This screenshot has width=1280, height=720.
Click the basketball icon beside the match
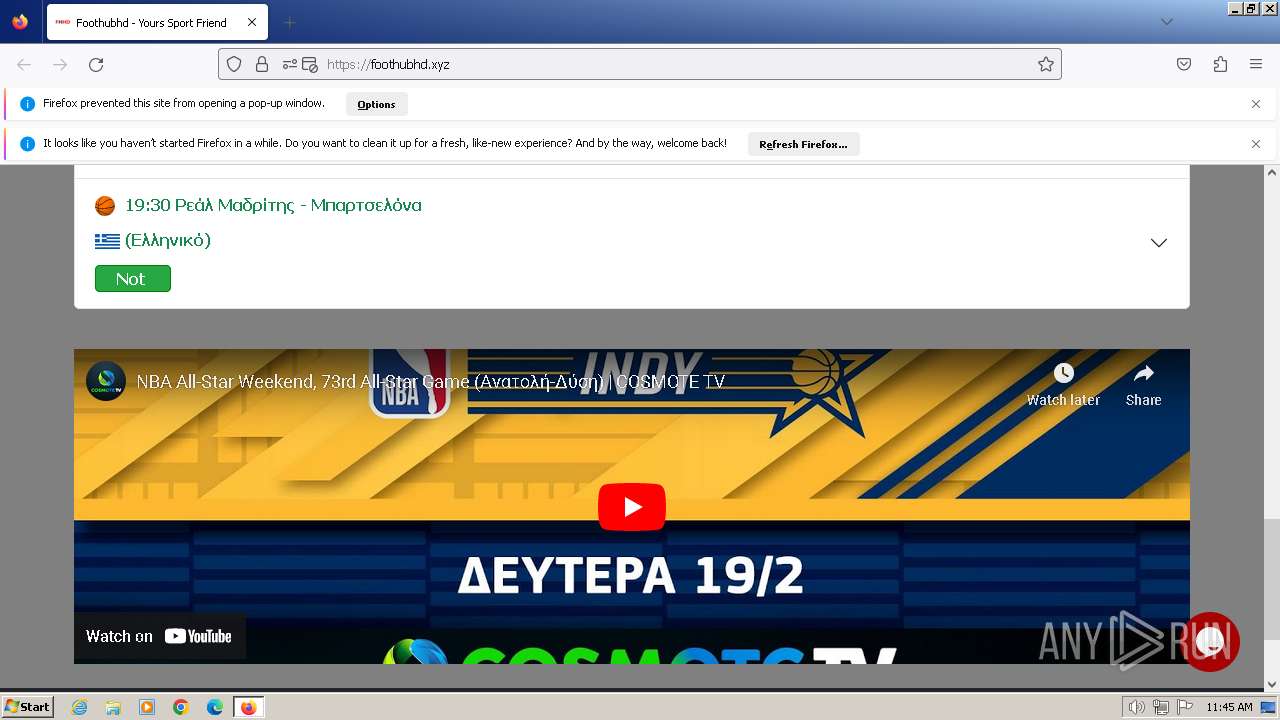pos(105,206)
